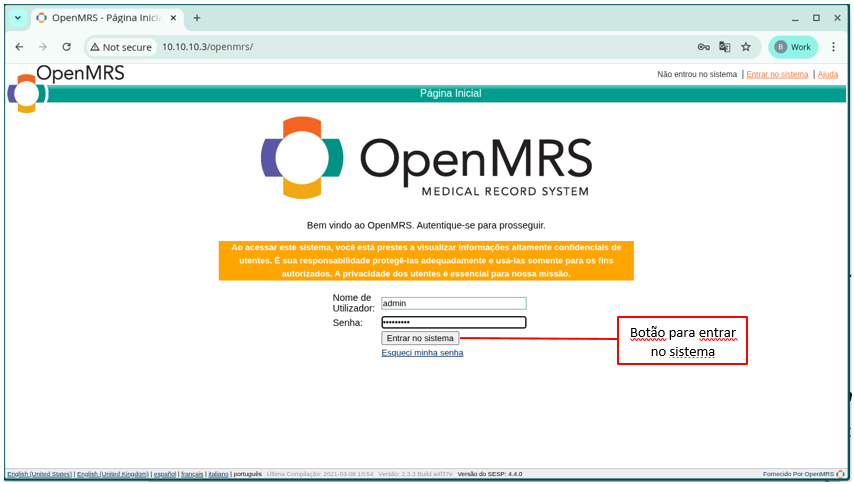The height and width of the screenshot is (484, 854).
Task: Switch language to español in footer
Action: click(166, 474)
